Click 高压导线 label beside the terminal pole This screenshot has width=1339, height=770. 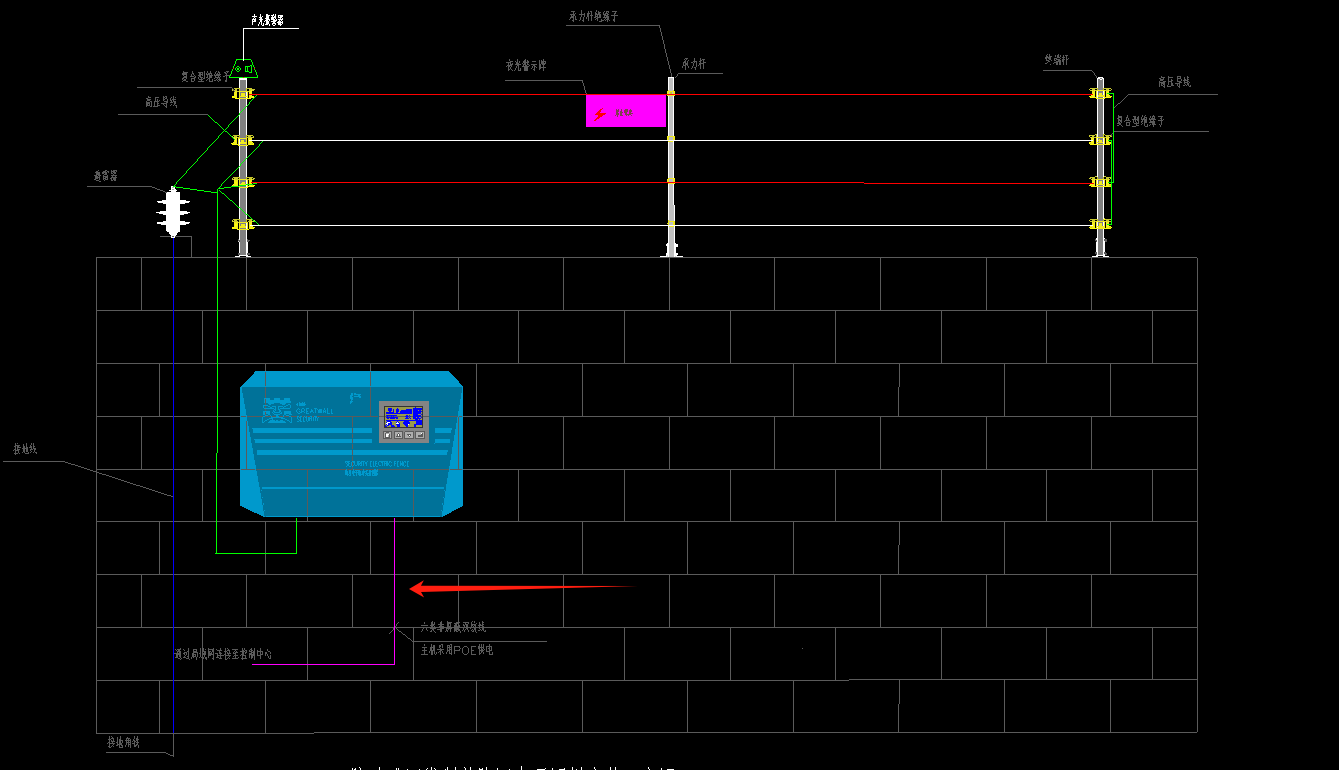tap(1174, 82)
